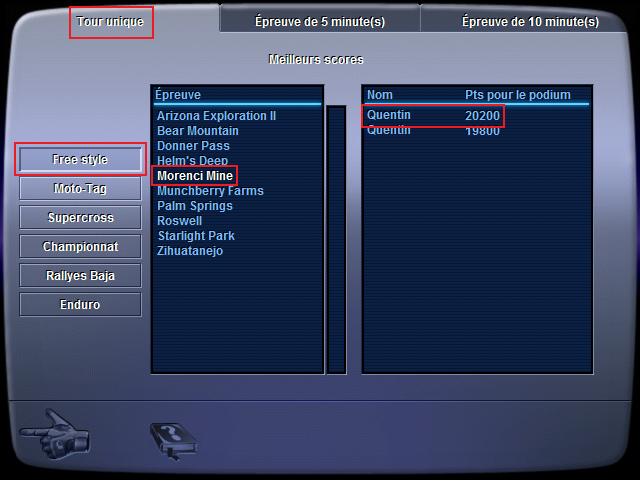Screen dimensions: 640x481
Task: Click the pointing glove back icon
Action: click(x=55, y=435)
